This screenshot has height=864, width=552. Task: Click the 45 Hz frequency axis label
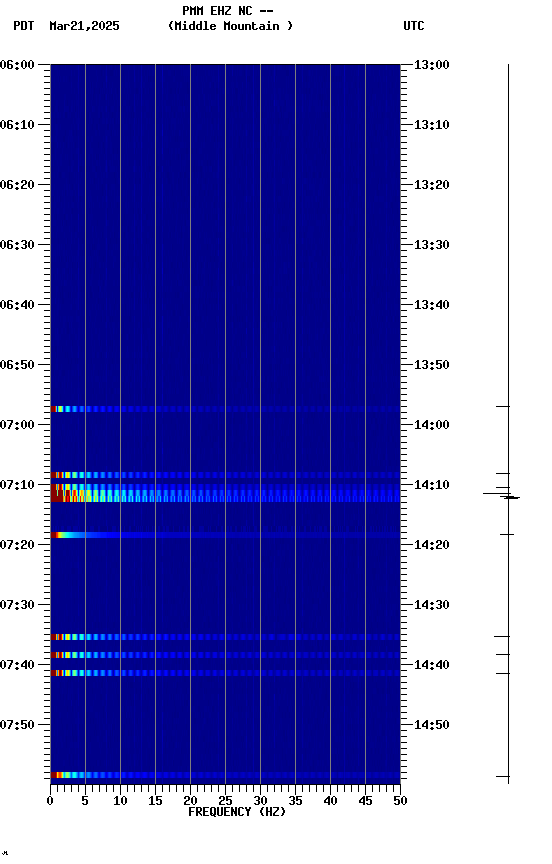point(365,801)
